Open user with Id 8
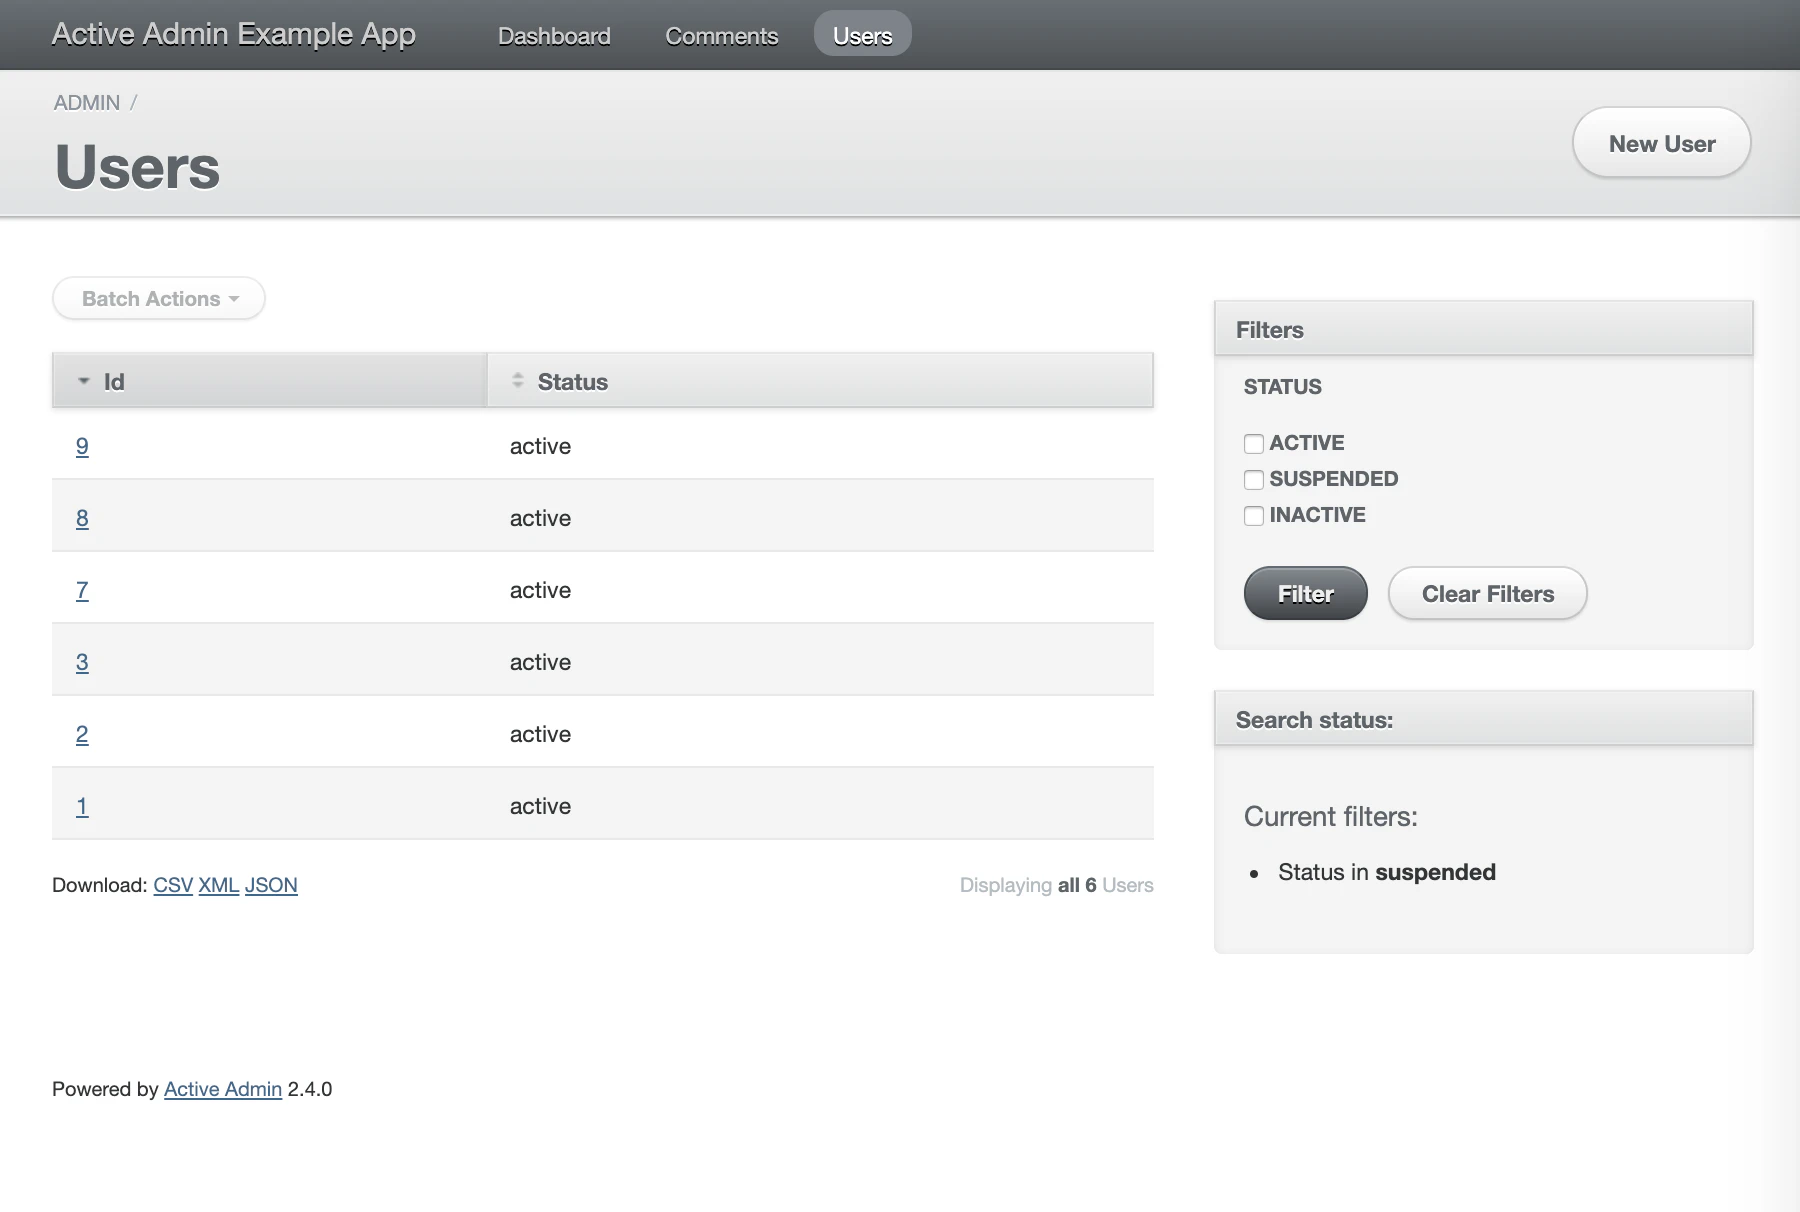The width and height of the screenshot is (1800, 1212). [82, 518]
